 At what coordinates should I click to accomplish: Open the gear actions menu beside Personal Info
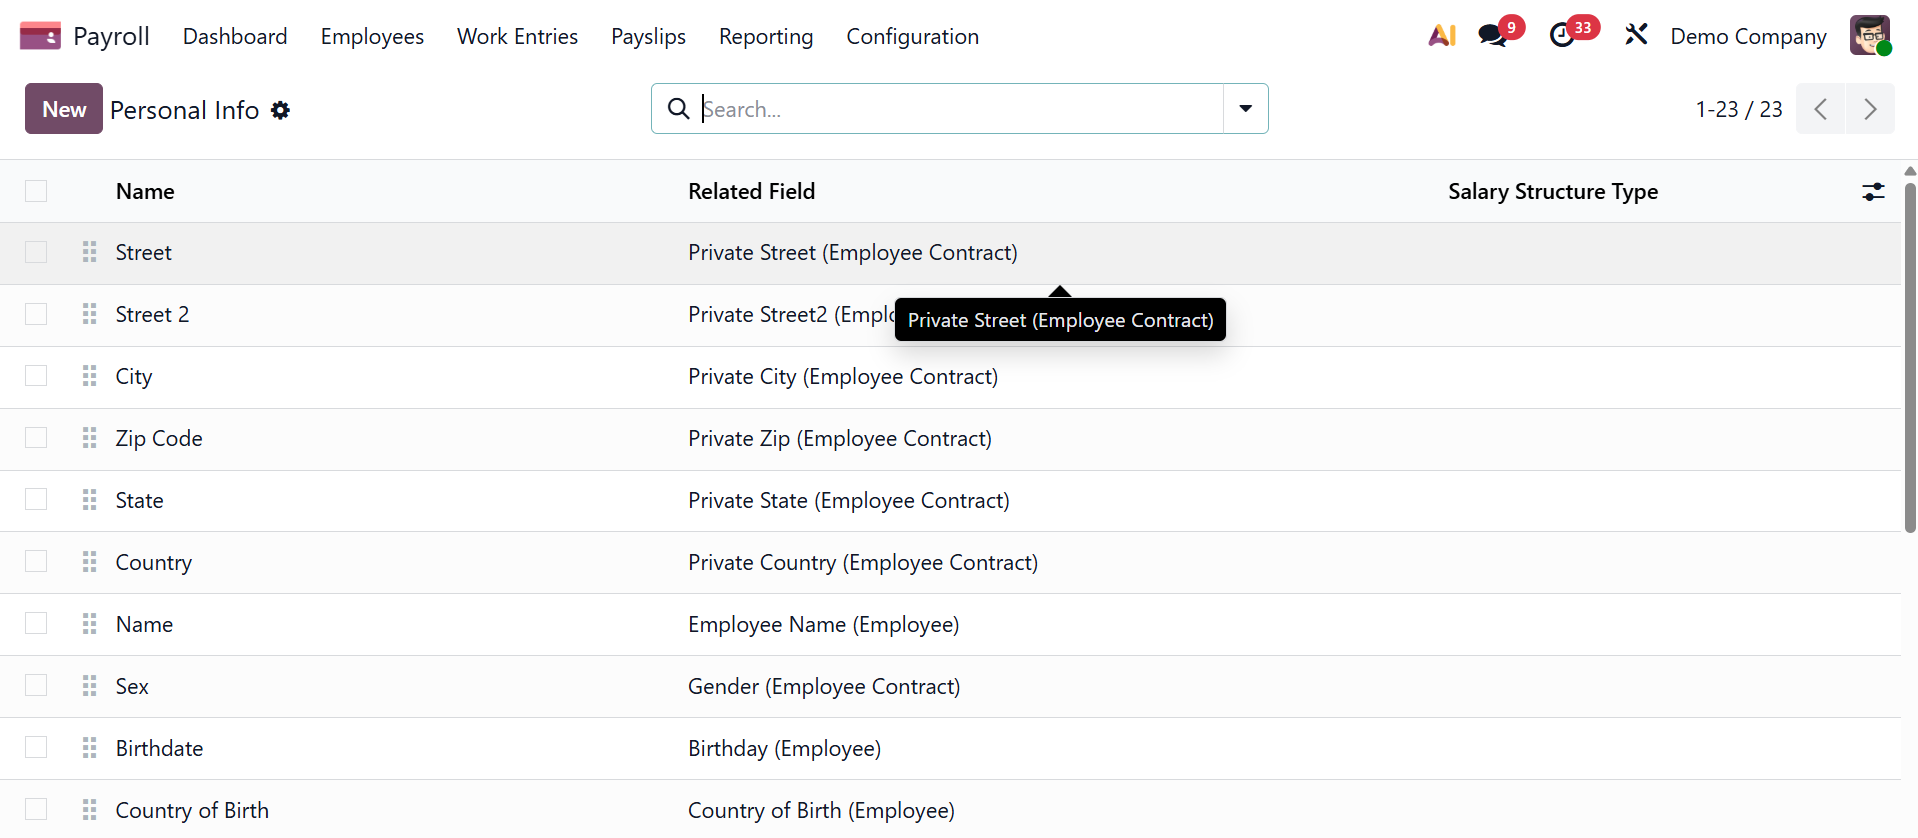(281, 110)
